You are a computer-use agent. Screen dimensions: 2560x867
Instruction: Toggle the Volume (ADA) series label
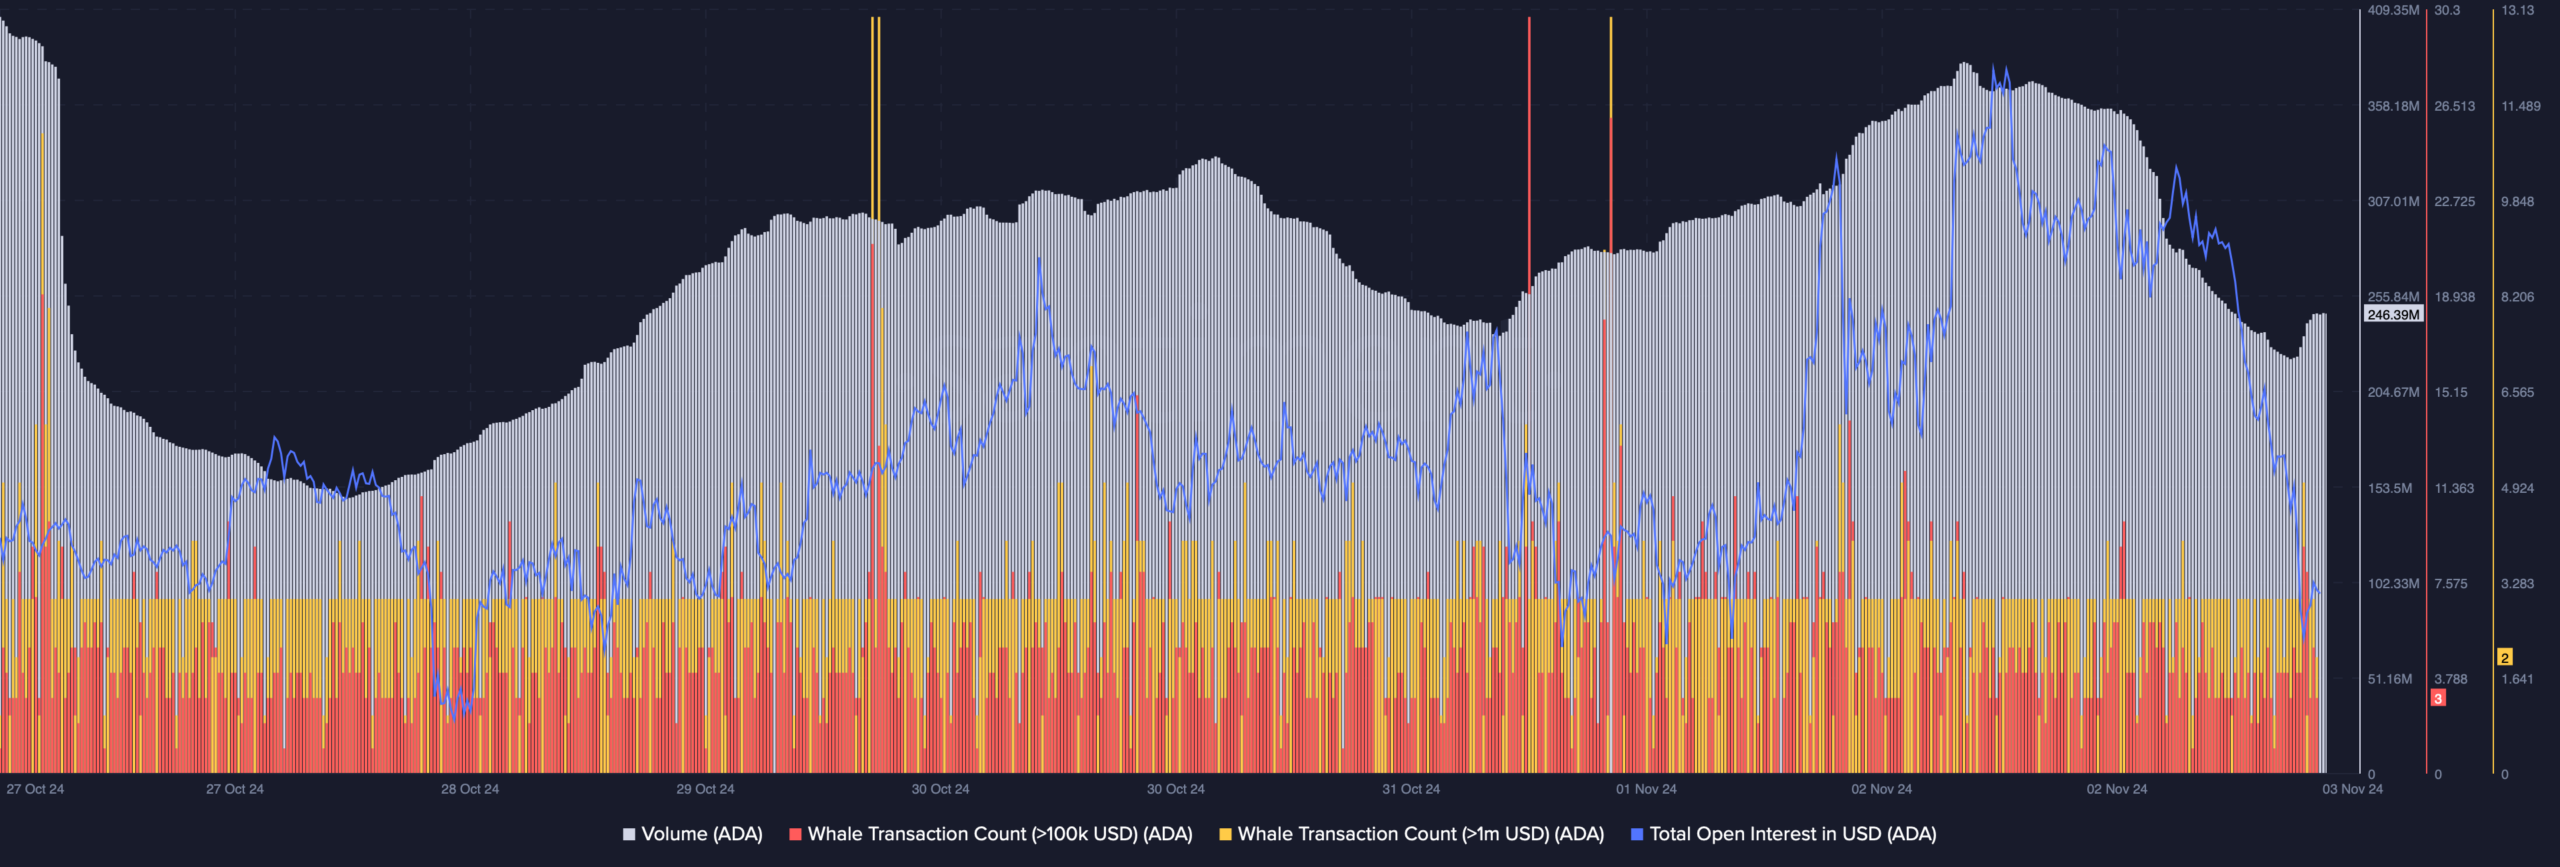point(701,834)
